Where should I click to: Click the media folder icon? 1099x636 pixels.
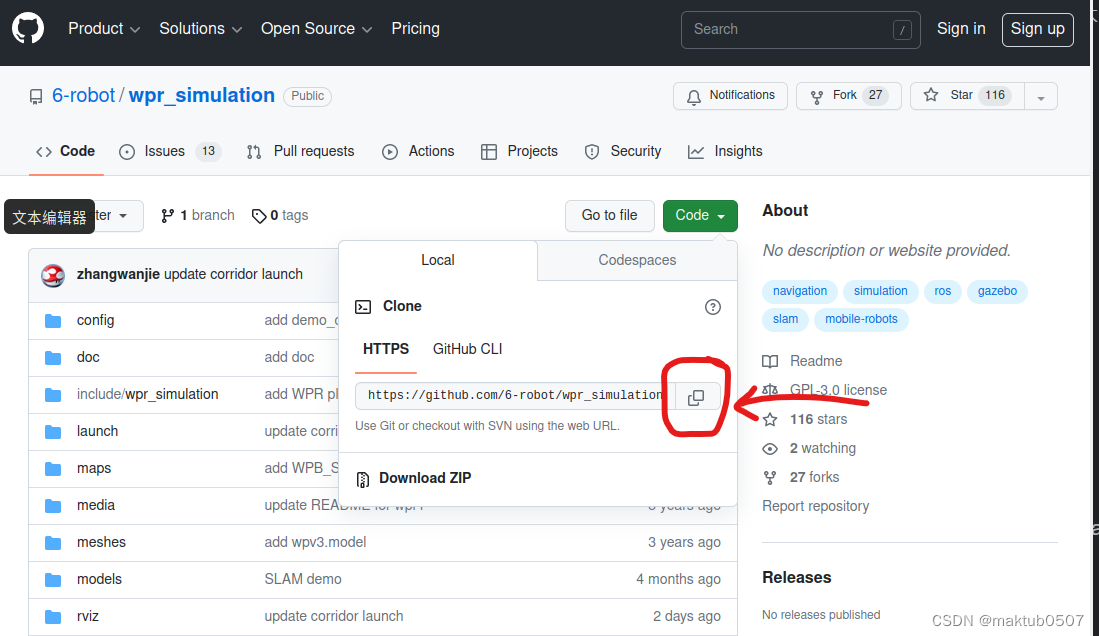click(x=53, y=506)
